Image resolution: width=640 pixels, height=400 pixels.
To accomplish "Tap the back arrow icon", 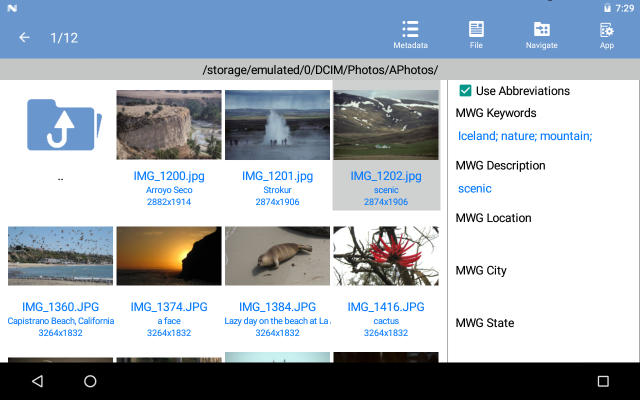I will point(24,38).
